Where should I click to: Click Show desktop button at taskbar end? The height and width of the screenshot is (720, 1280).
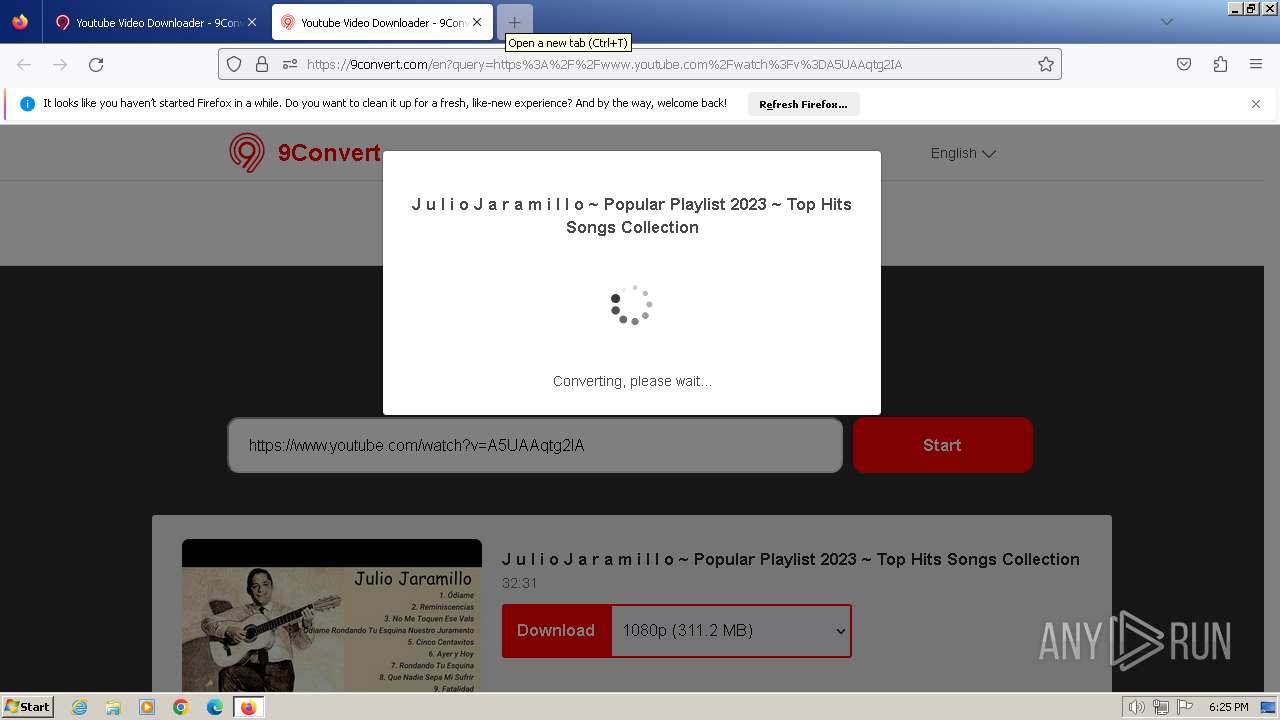click(x=1269, y=707)
